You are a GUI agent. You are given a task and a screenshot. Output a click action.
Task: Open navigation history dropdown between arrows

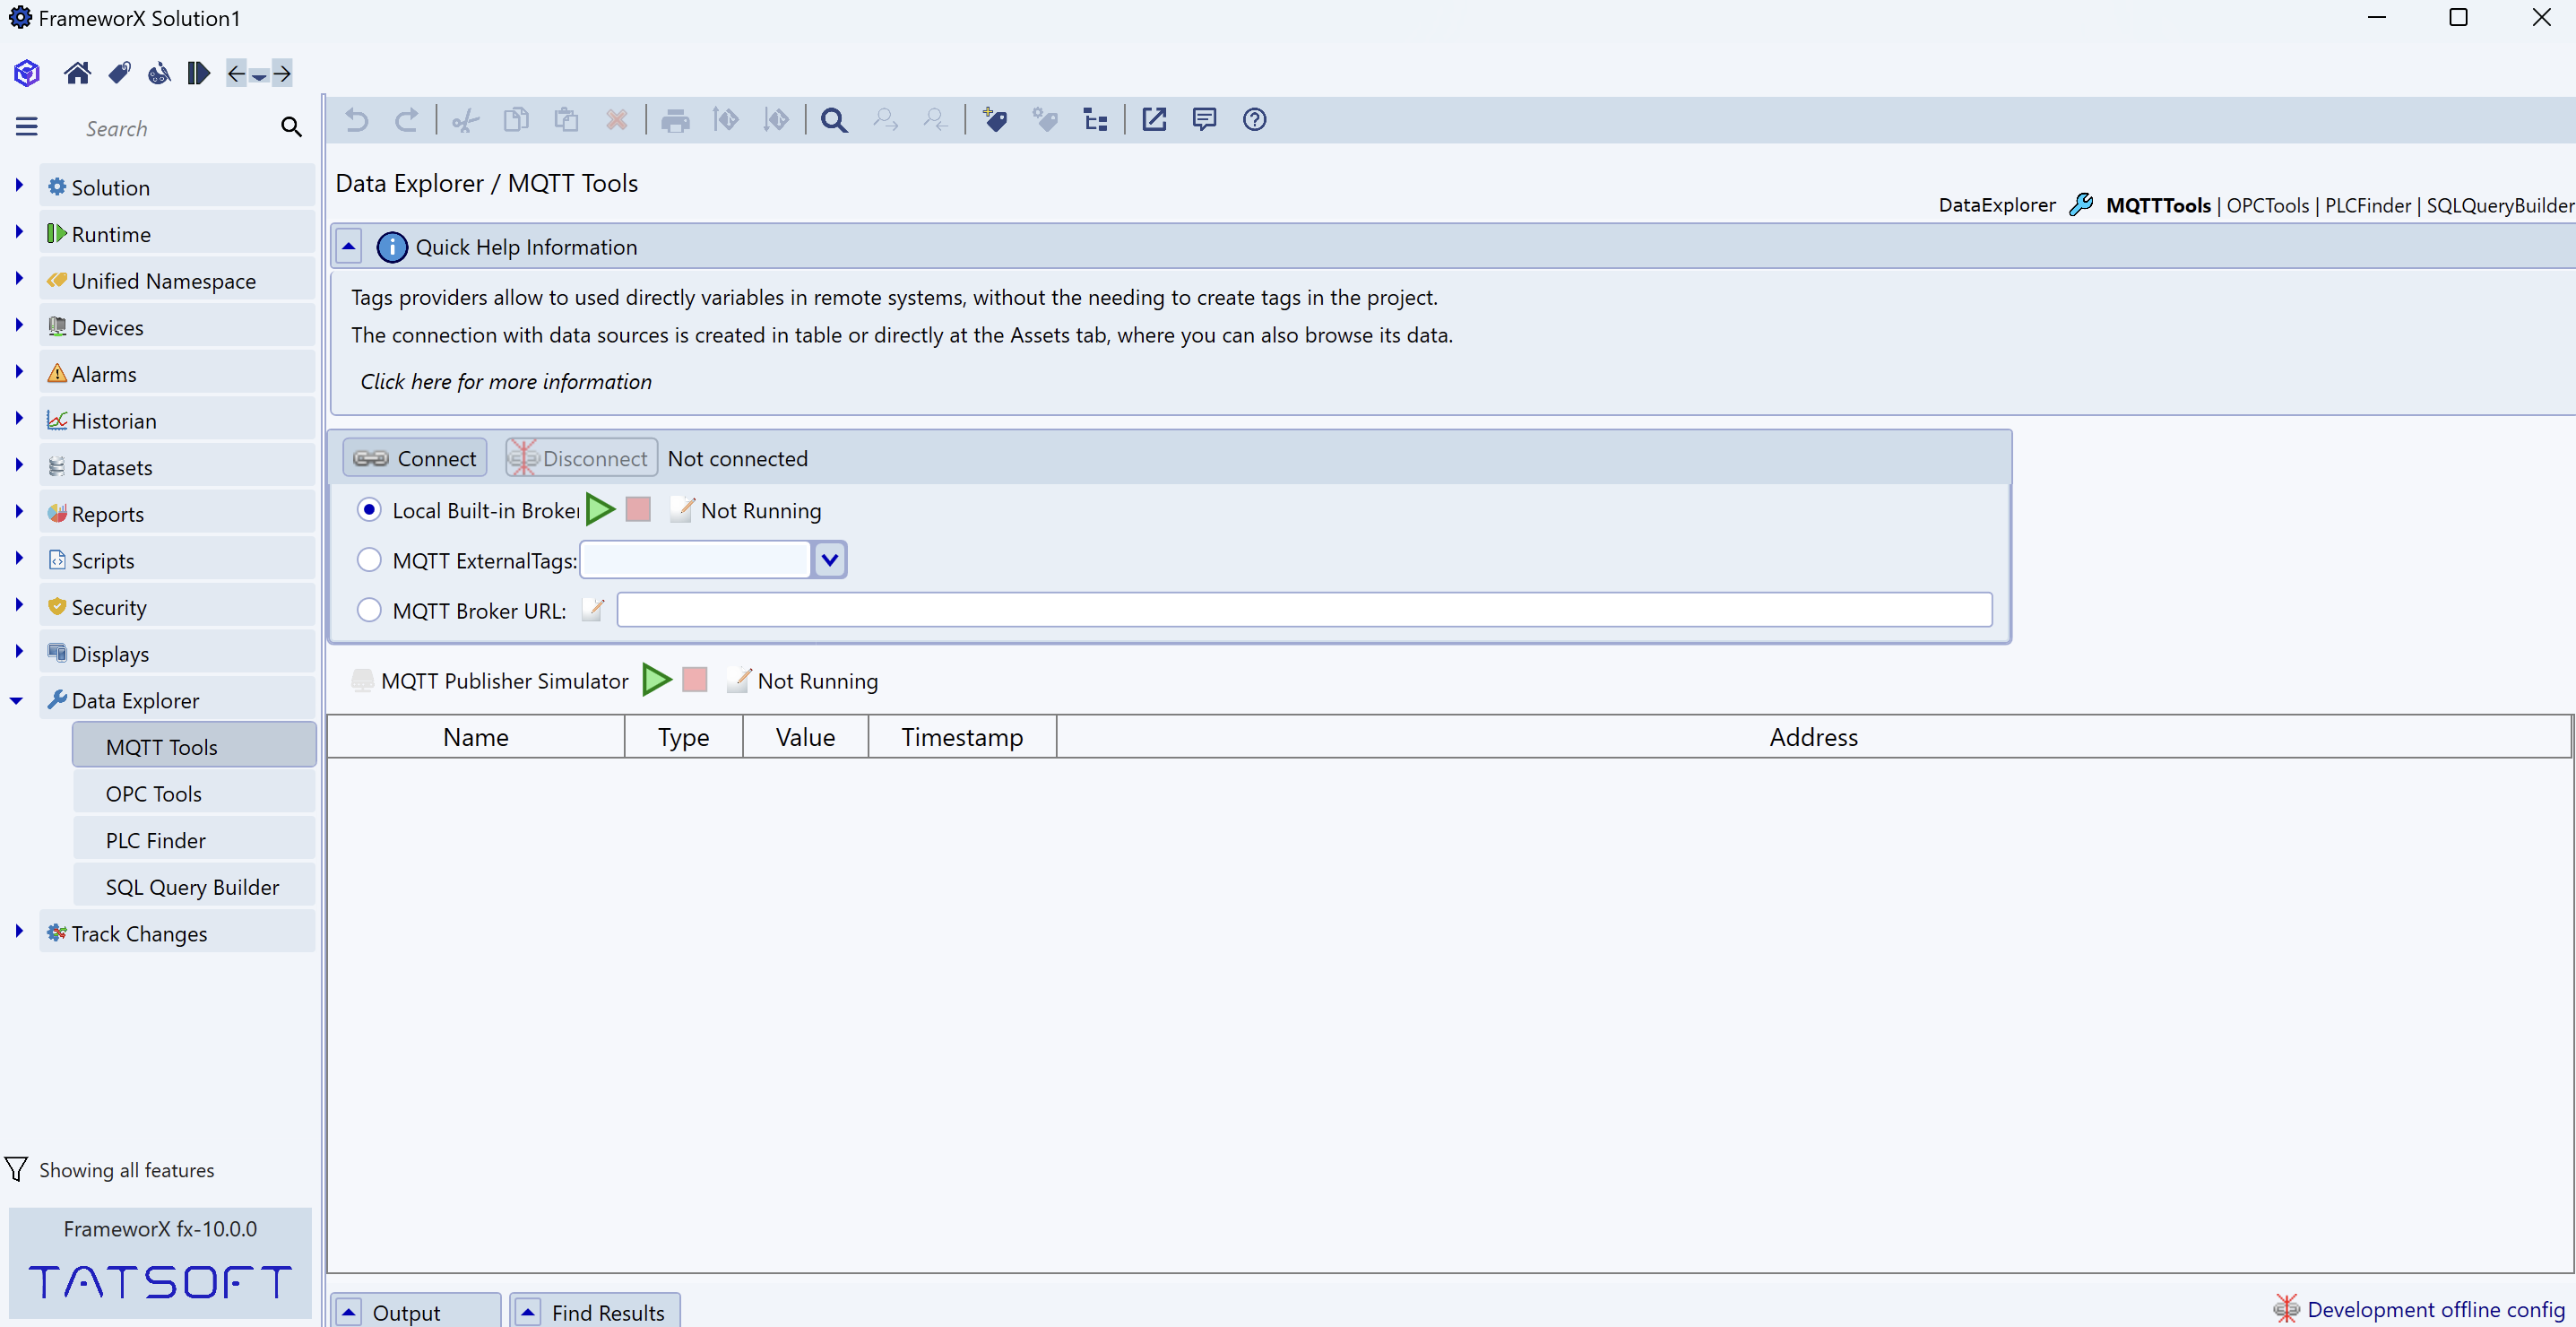coord(259,76)
